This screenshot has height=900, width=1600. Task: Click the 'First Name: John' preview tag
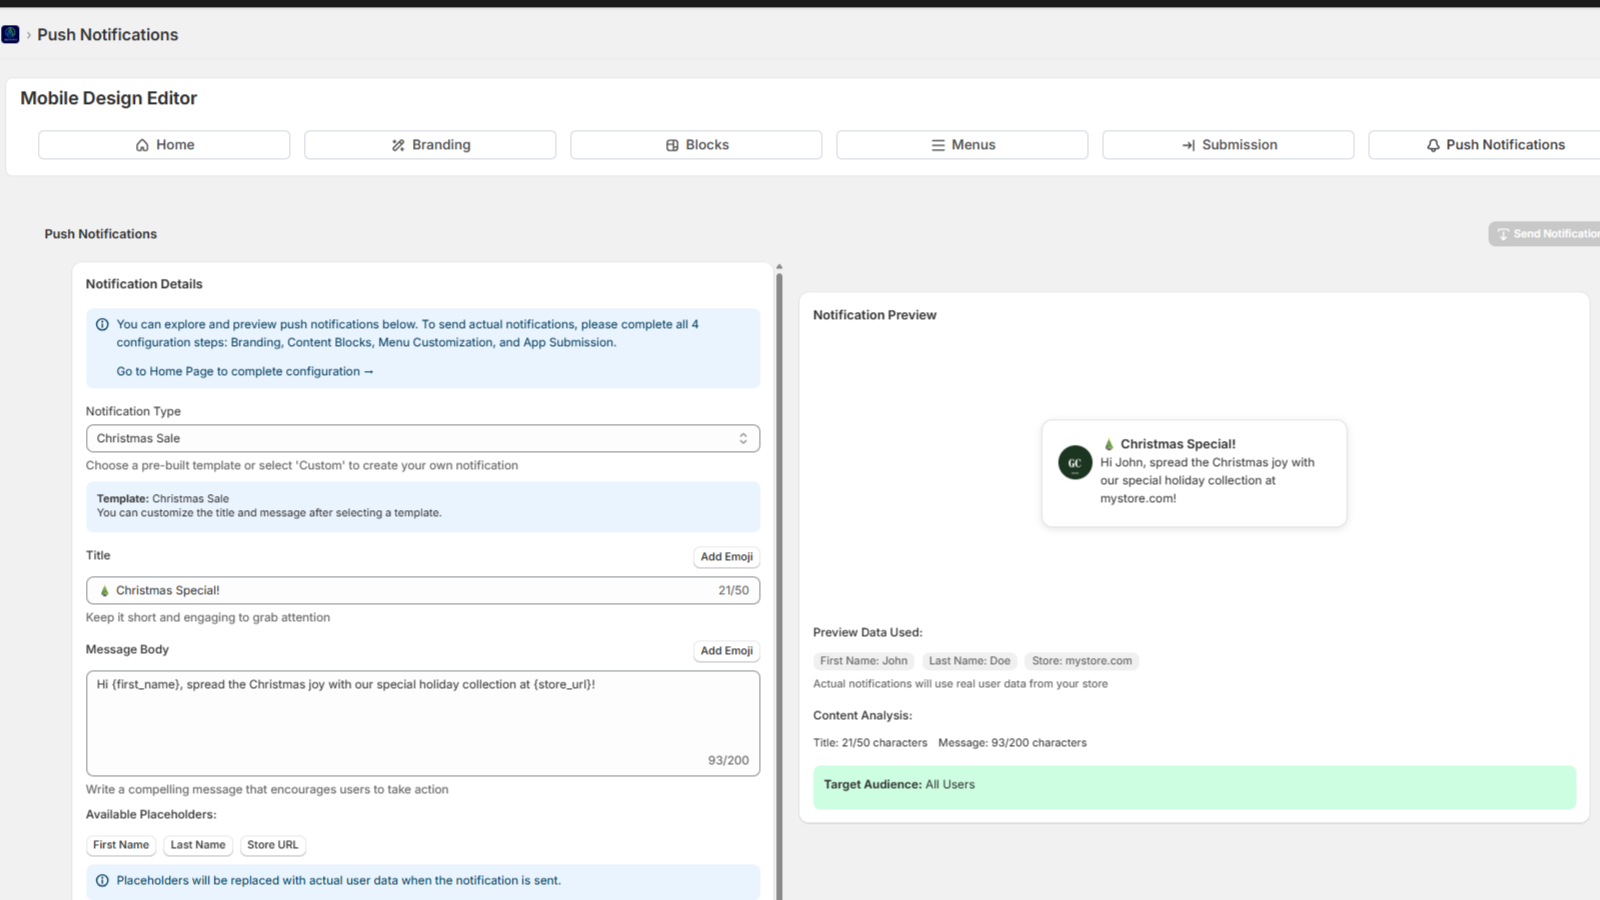point(864,661)
